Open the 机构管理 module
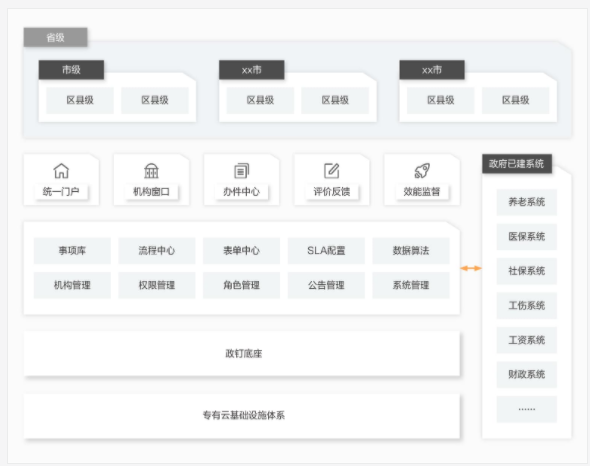 click(72, 285)
